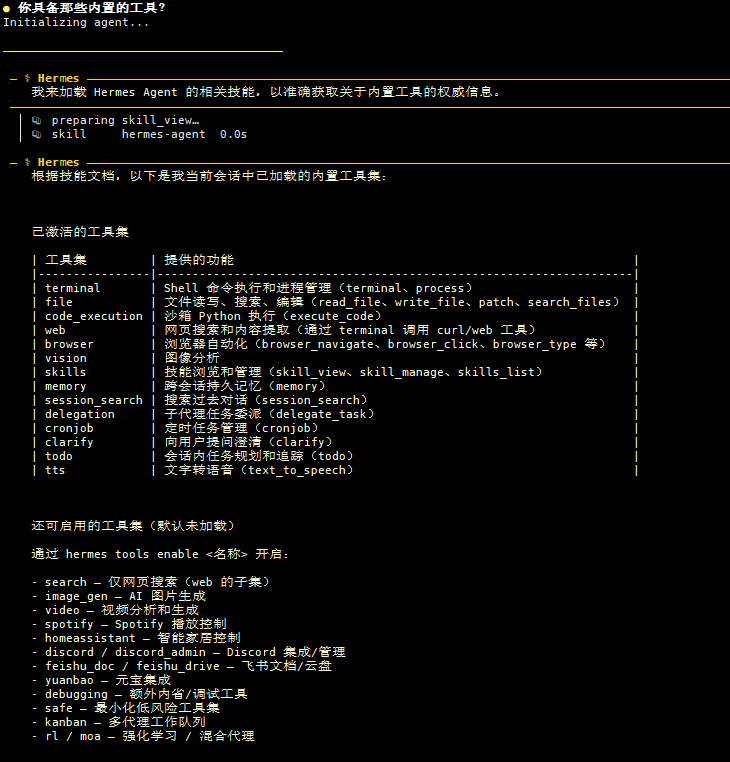Screen dimensions: 730x762
Task: Click description '定时任务管理 (cronjob)'
Action: tap(241, 428)
